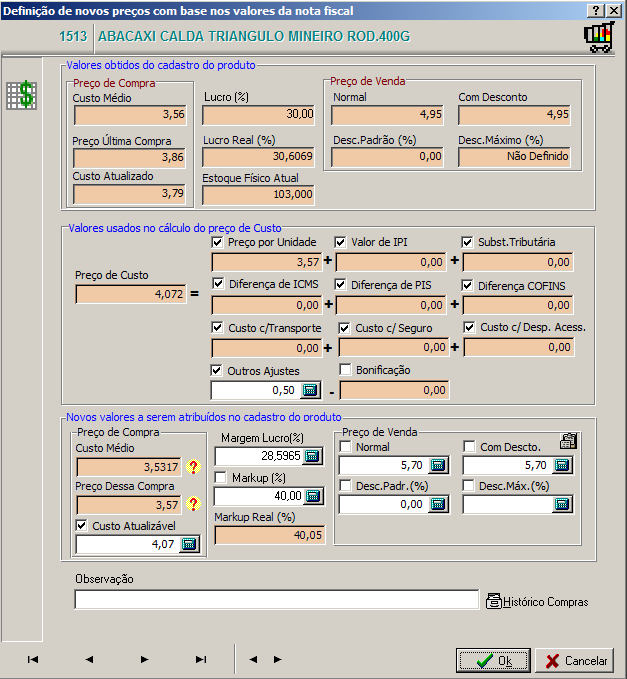Open calculator next to Margem Lucro value
Screen dimensions: 627x679
coord(313,456)
